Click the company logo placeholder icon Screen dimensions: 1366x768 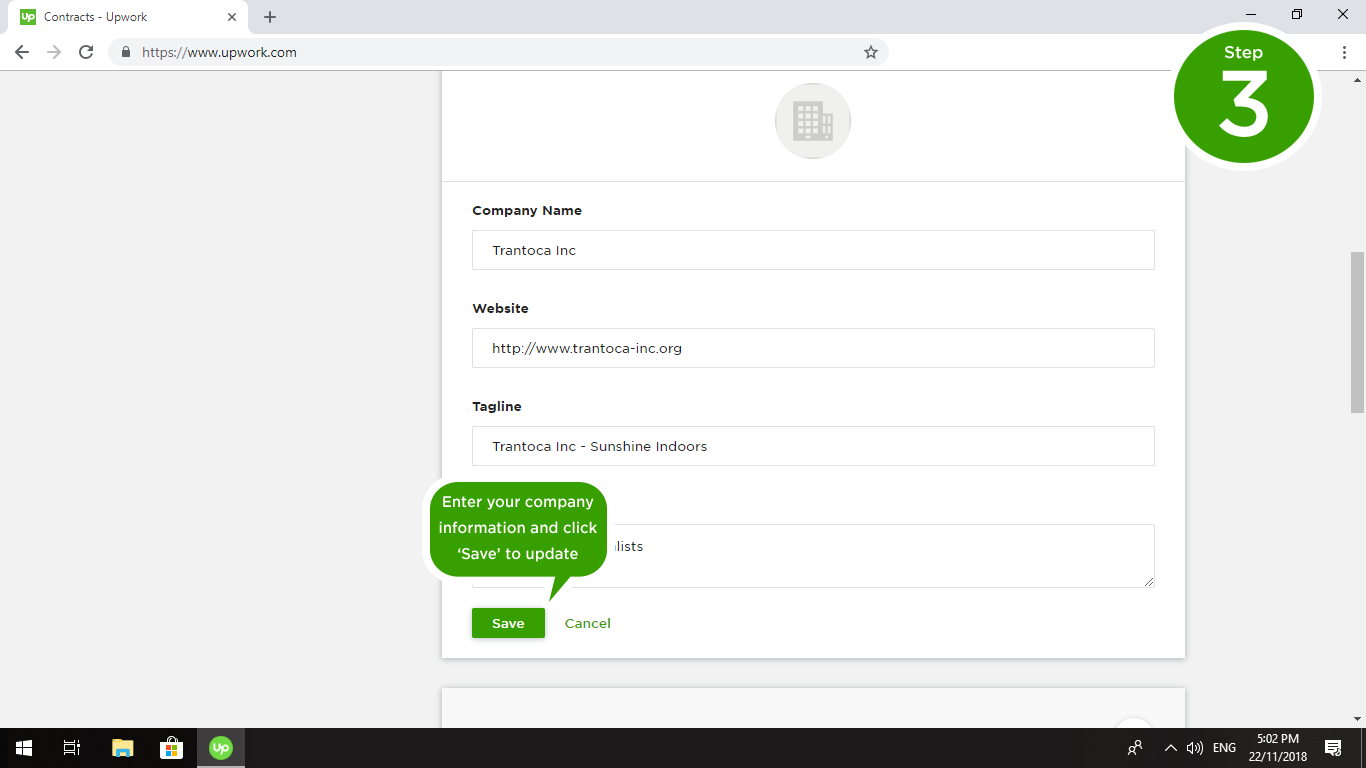tap(812, 121)
